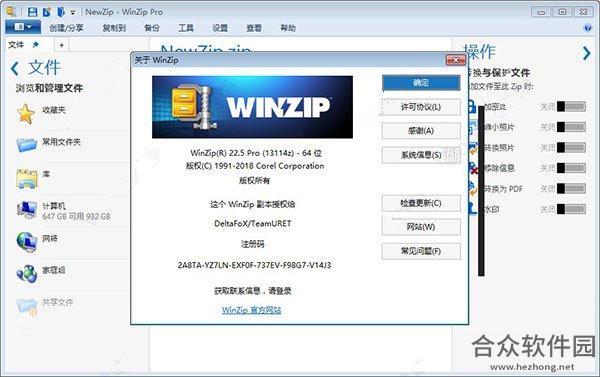Open the WinZip 官方网站 link

coord(251,310)
